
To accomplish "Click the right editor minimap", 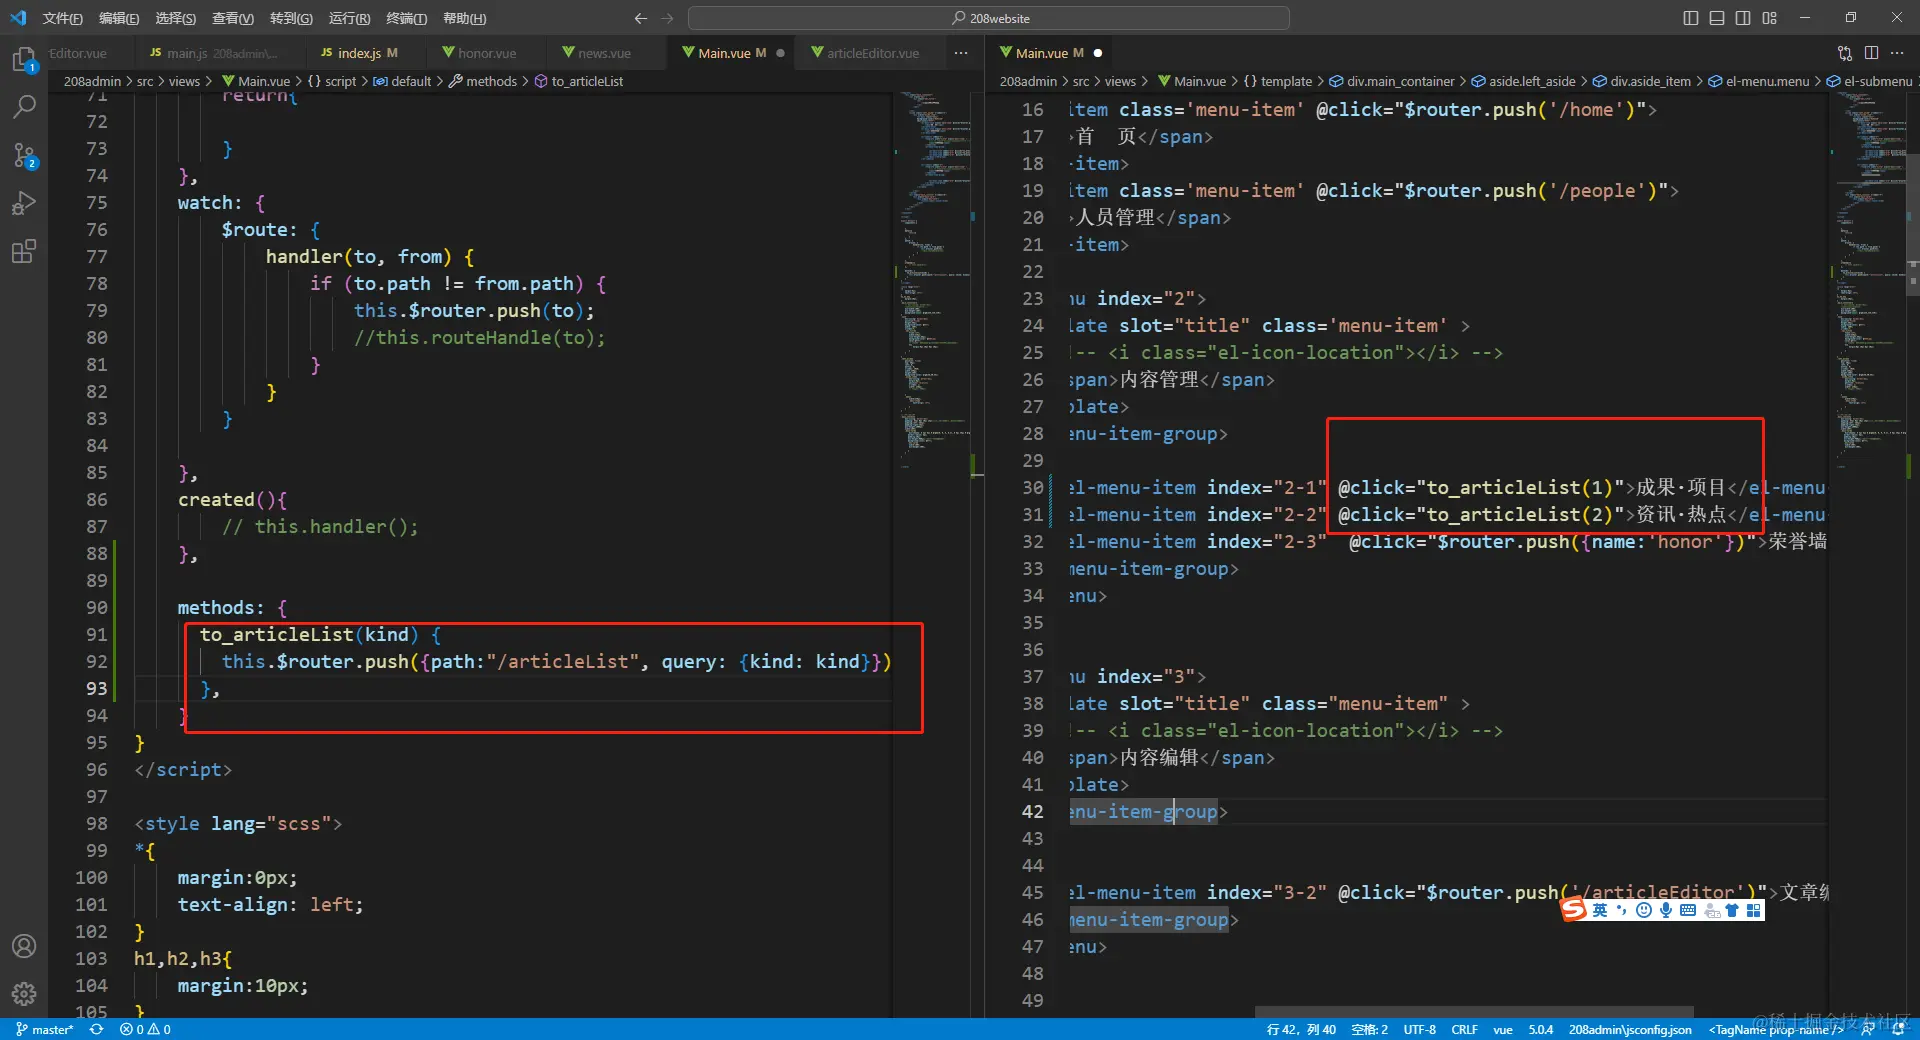I will click(1870, 280).
